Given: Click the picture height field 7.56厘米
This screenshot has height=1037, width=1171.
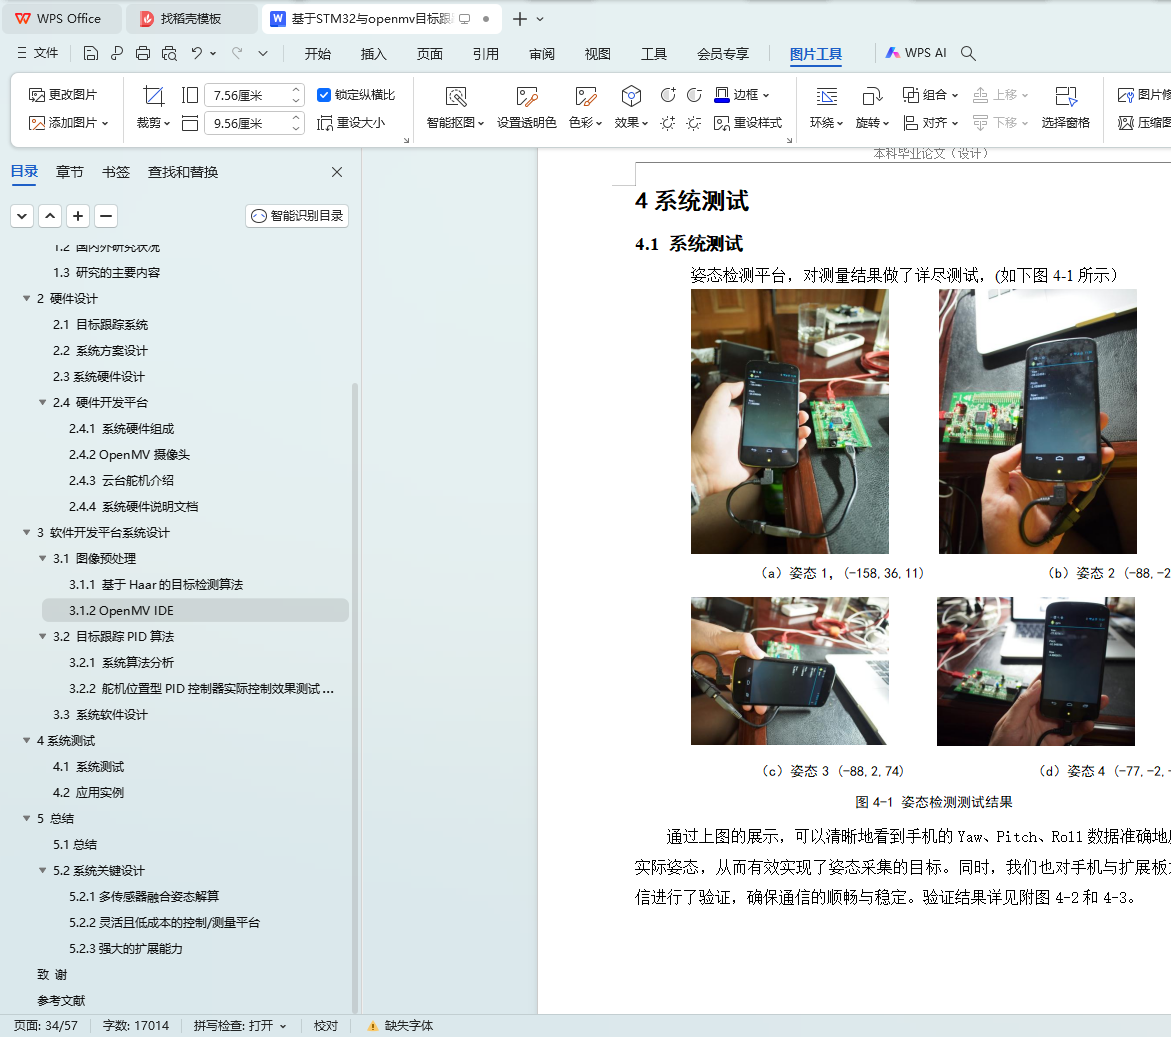Looking at the screenshot, I should click(x=254, y=95).
